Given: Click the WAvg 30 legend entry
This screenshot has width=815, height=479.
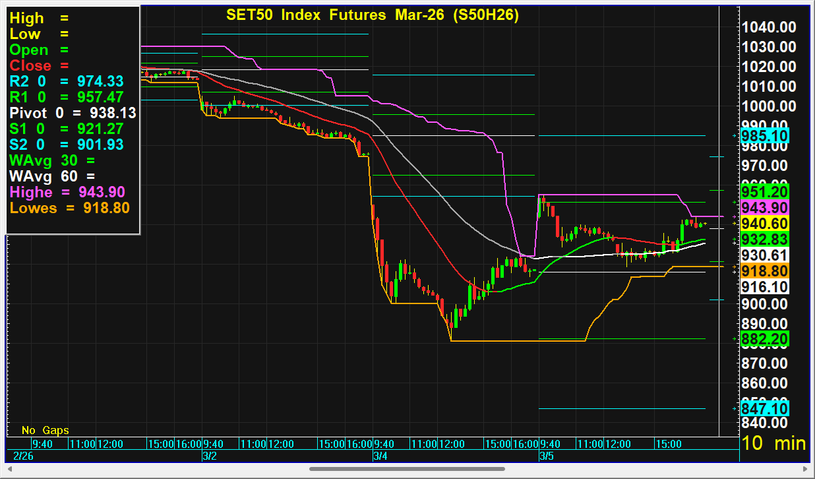Looking at the screenshot, I should pyautogui.click(x=50, y=160).
